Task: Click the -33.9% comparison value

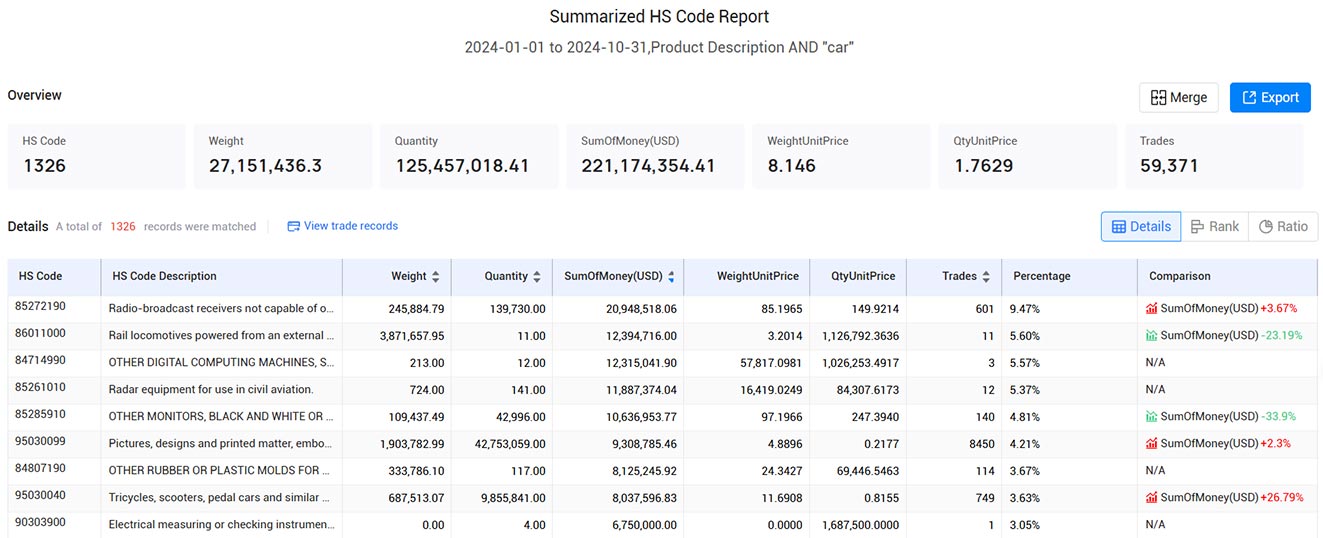Action: 1278,417
